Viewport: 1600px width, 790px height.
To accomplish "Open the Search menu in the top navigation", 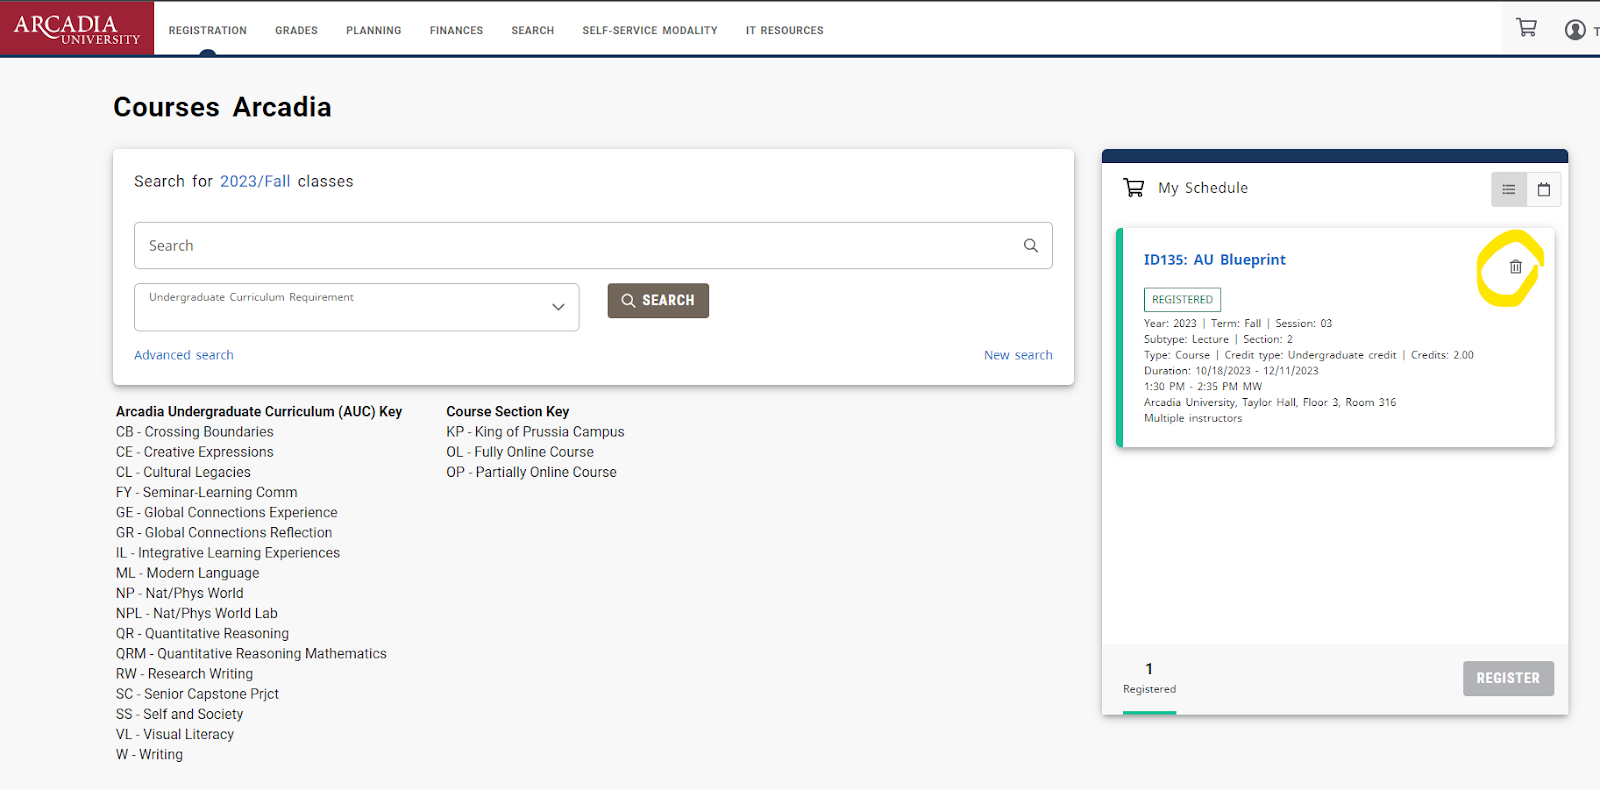I will click(533, 31).
